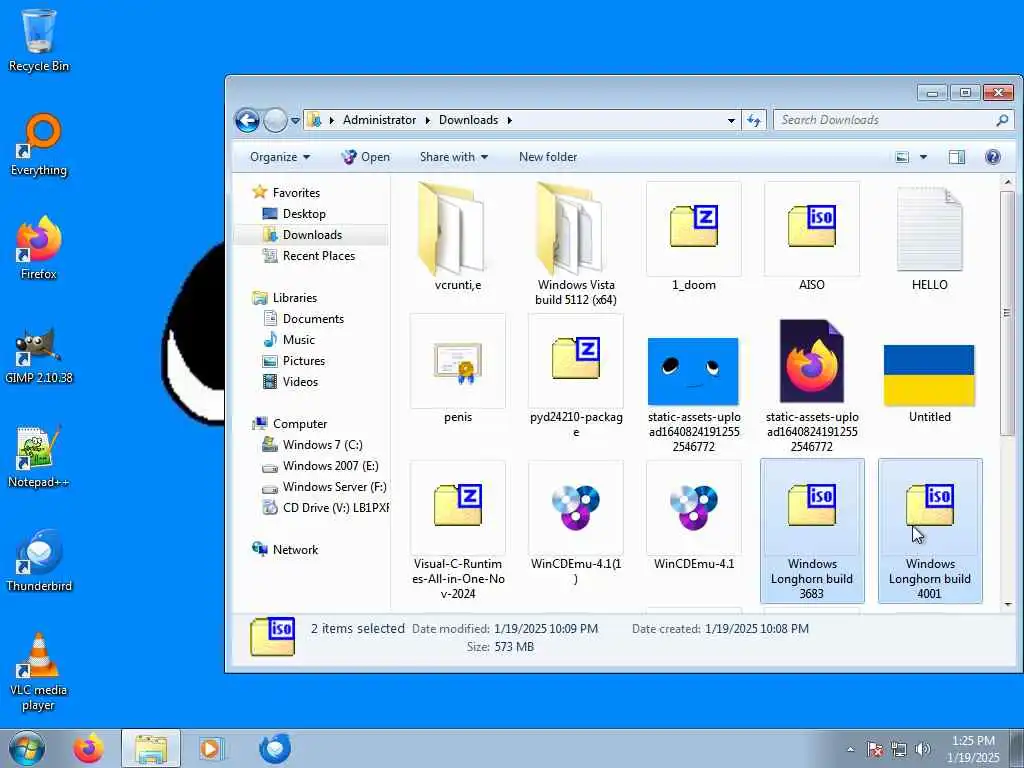Image resolution: width=1024 pixels, height=768 pixels.
Task: Select Windows Longhorn build 3683 iso
Action: pyautogui.click(x=812, y=530)
